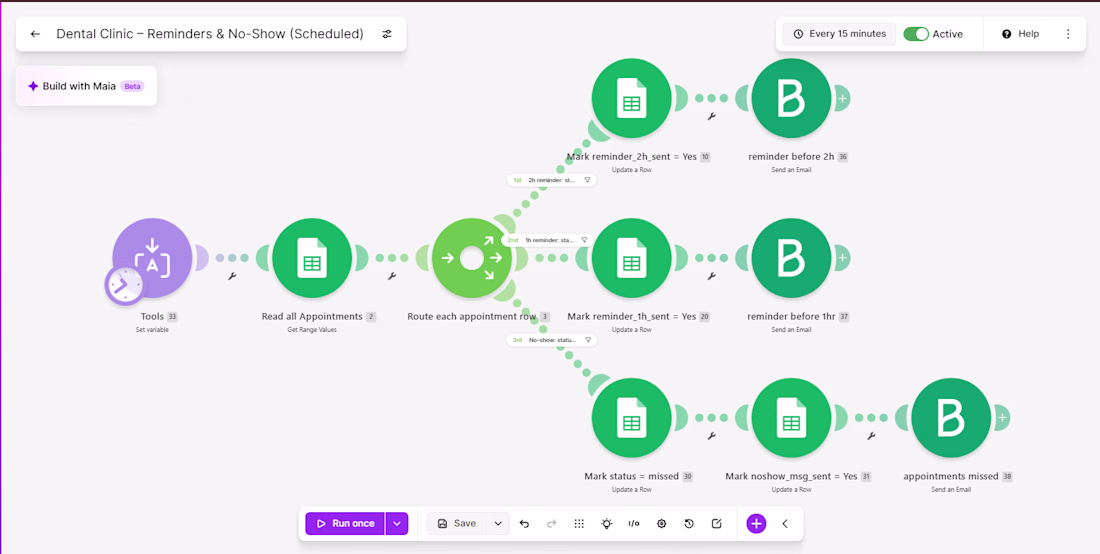Click the lightbulb explain-flow icon
This screenshot has height=554, width=1100.
click(x=607, y=523)
